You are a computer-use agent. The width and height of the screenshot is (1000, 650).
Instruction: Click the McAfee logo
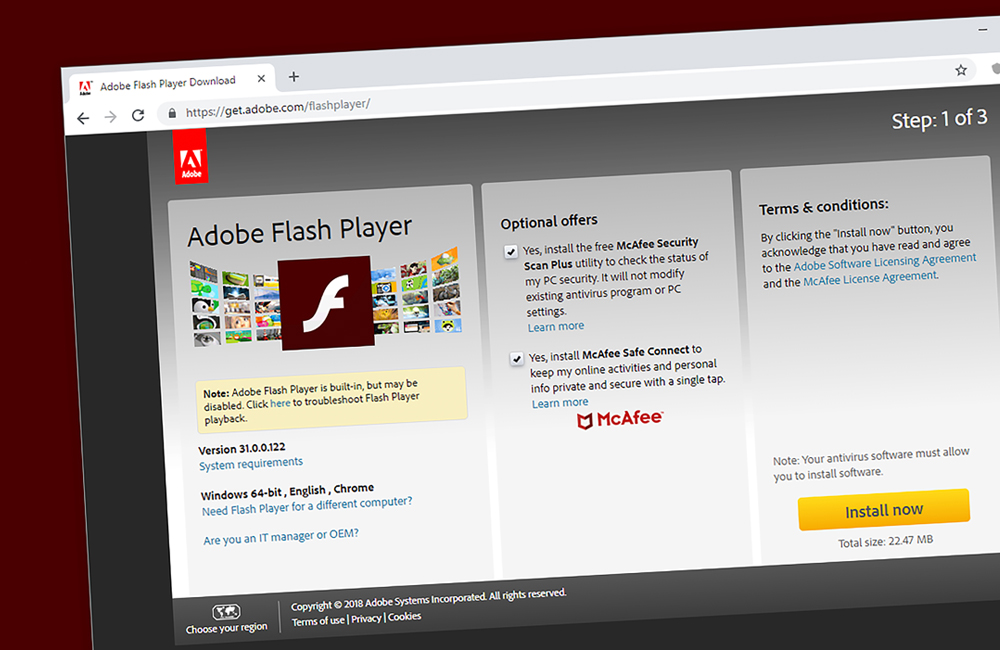click(620, 419)
